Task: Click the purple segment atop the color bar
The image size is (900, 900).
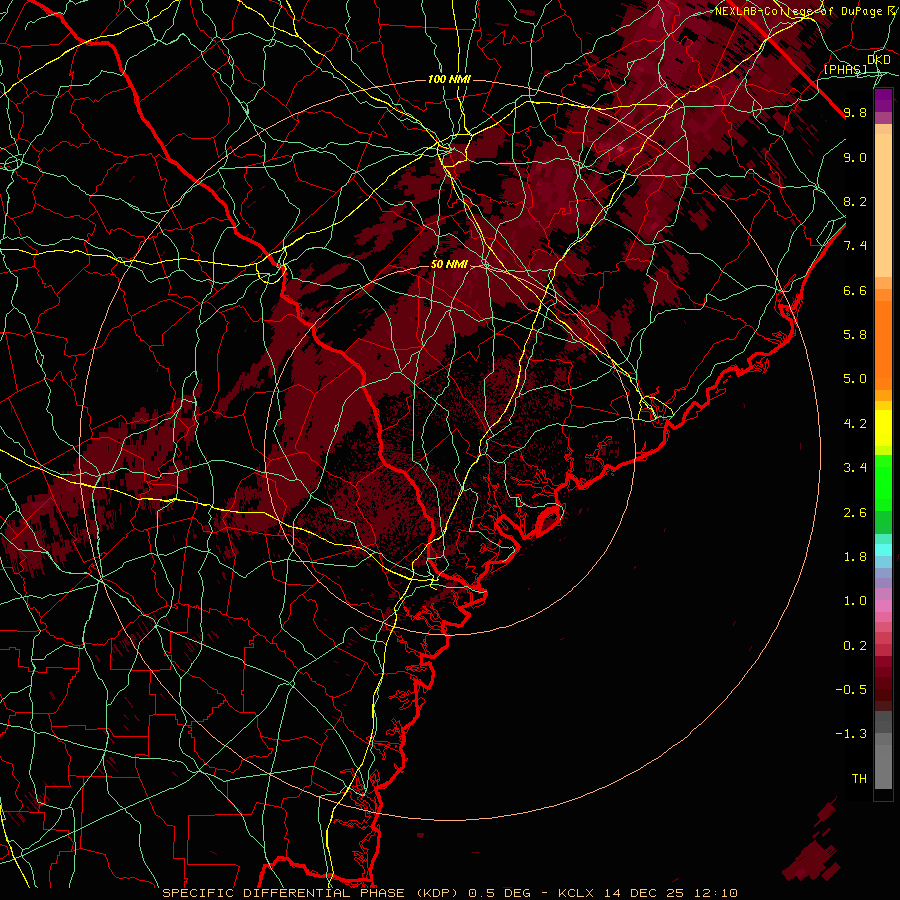Action: 883,100
